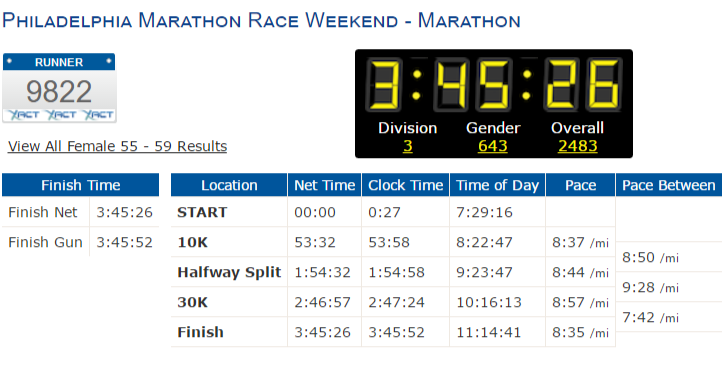Click the Philadelphia Marathon Race Weekend title

pos(261,21)
